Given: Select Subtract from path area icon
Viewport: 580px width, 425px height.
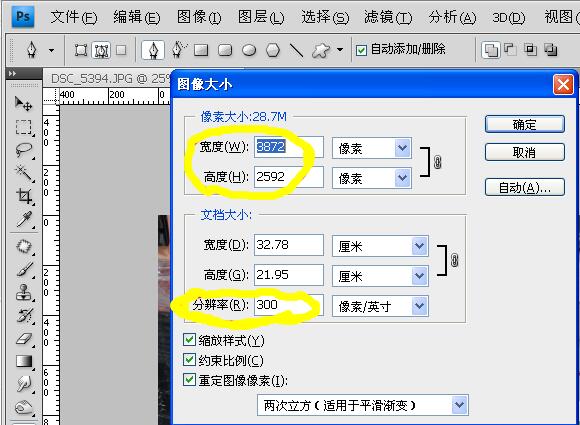Looking at the screenshot, I should [x=510, y=50].
